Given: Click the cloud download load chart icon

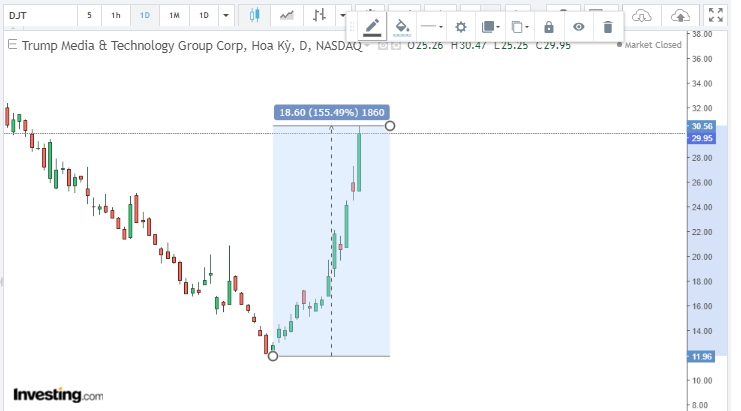Looking at the screenshot, I should 643,16.
